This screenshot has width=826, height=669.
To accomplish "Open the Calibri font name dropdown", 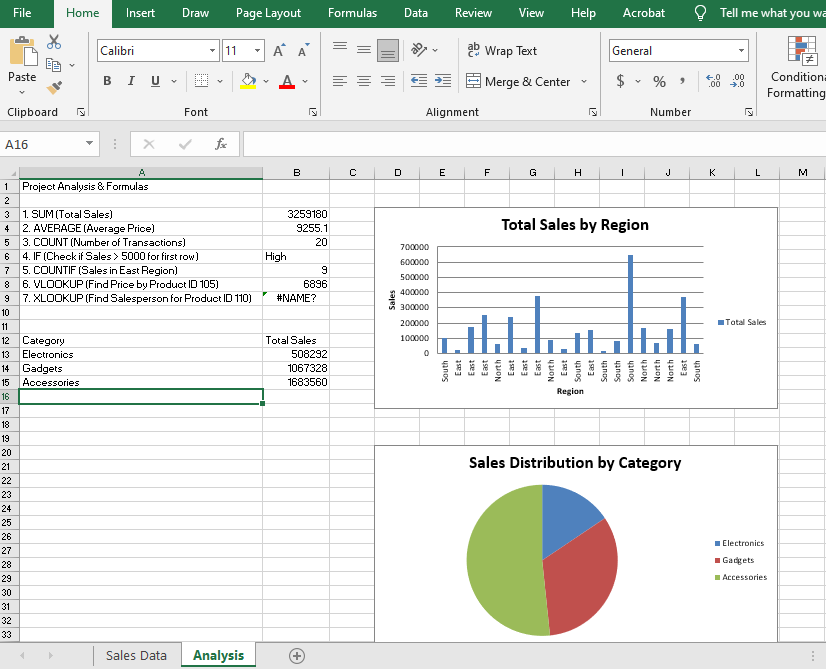I will (212, 51).
